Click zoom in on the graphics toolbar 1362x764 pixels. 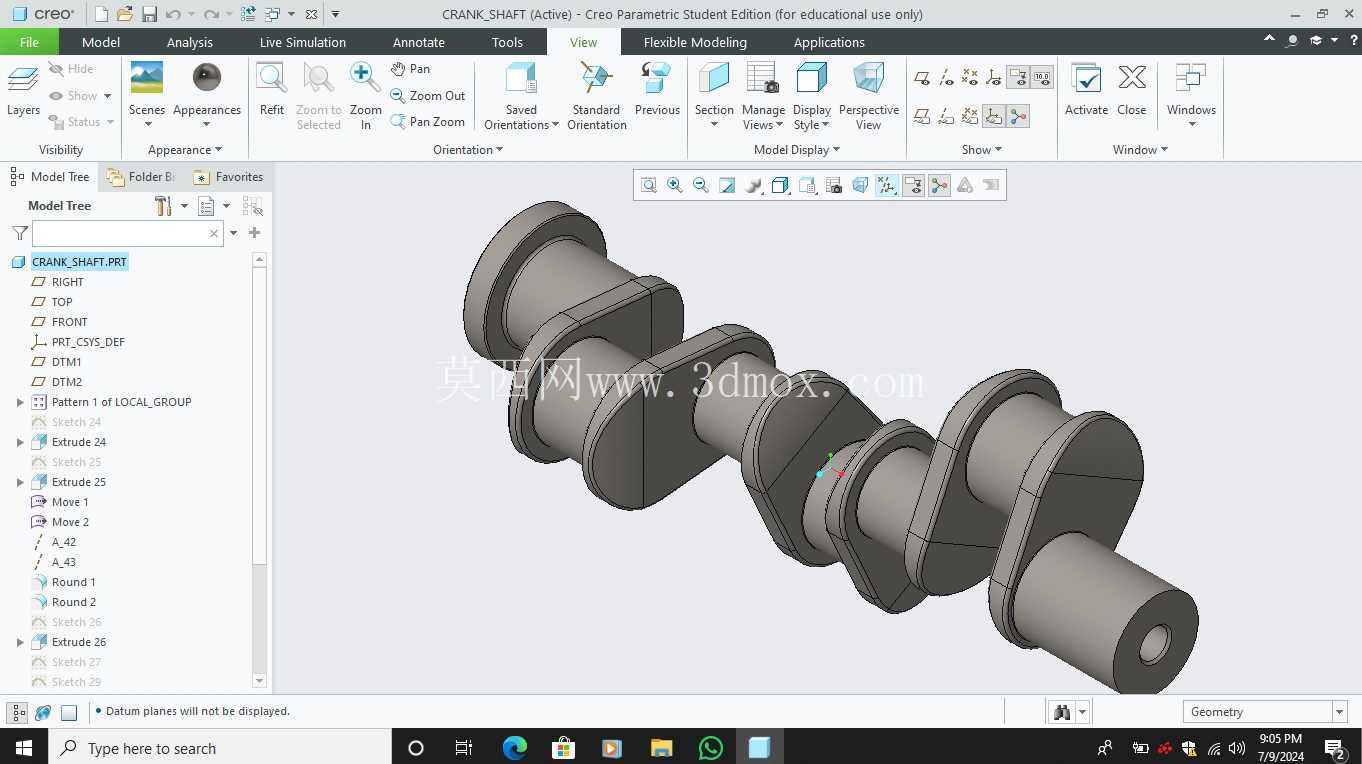(x=675, y=185)
